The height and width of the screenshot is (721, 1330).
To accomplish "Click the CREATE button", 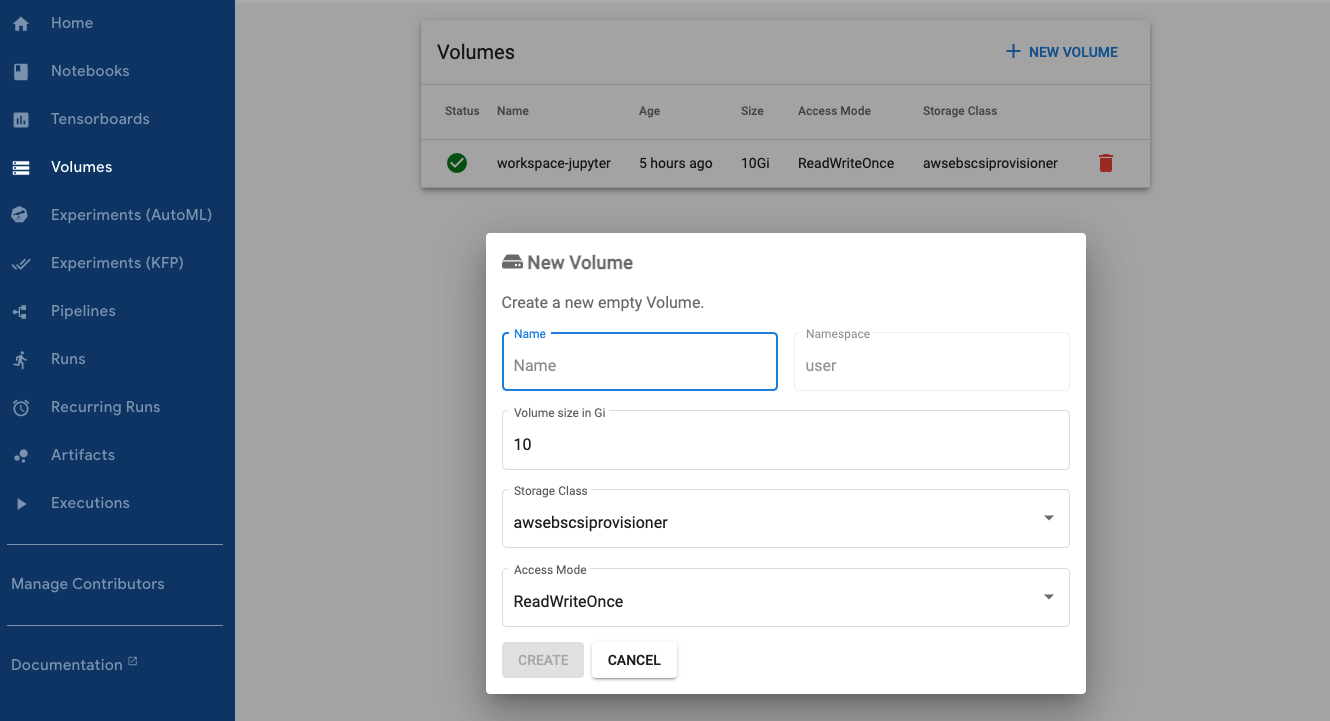I will click(x=543, y=660).
